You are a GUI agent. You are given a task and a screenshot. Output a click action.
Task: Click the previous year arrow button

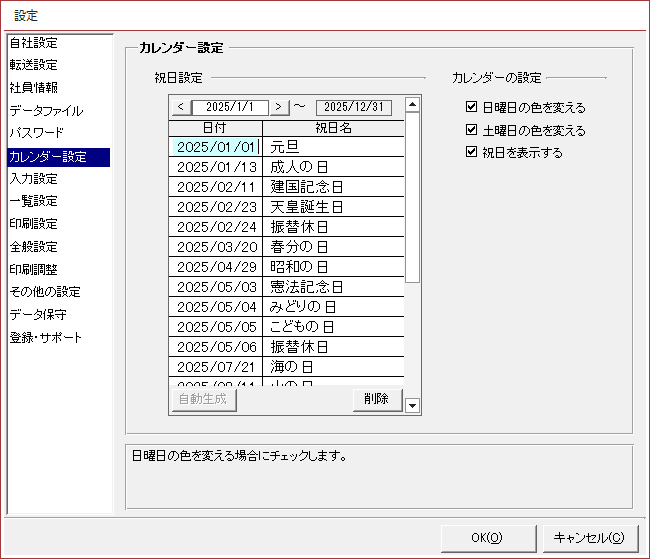180,106
